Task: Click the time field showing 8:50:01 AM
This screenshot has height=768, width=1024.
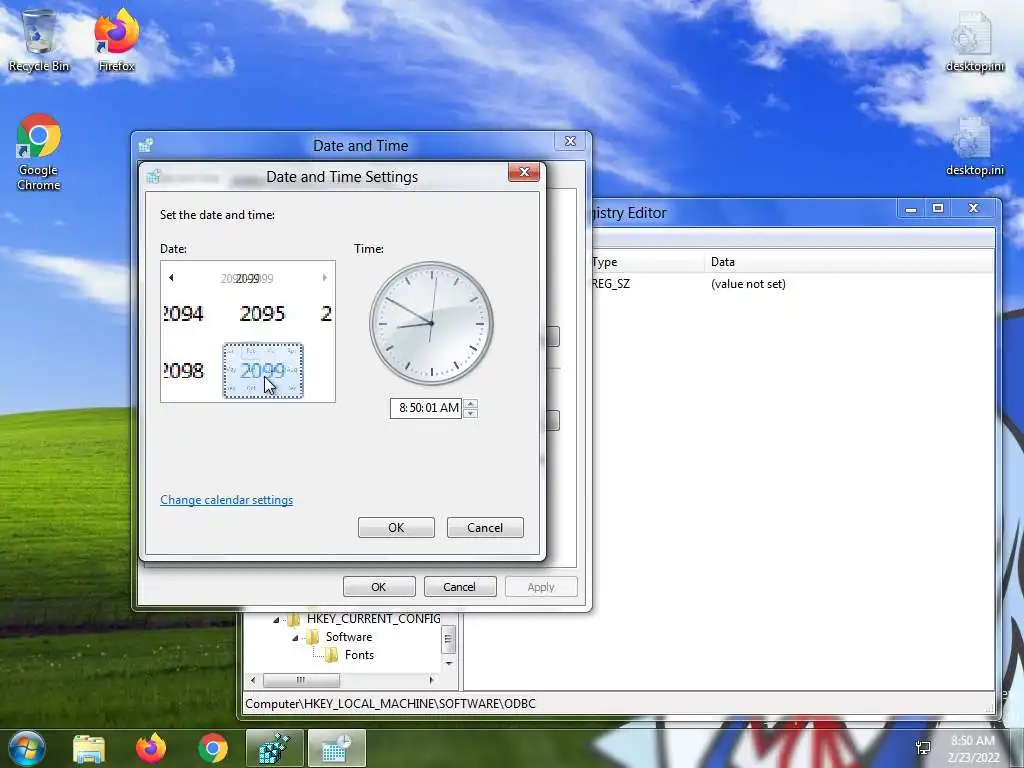Action: (x=426, y=408)
